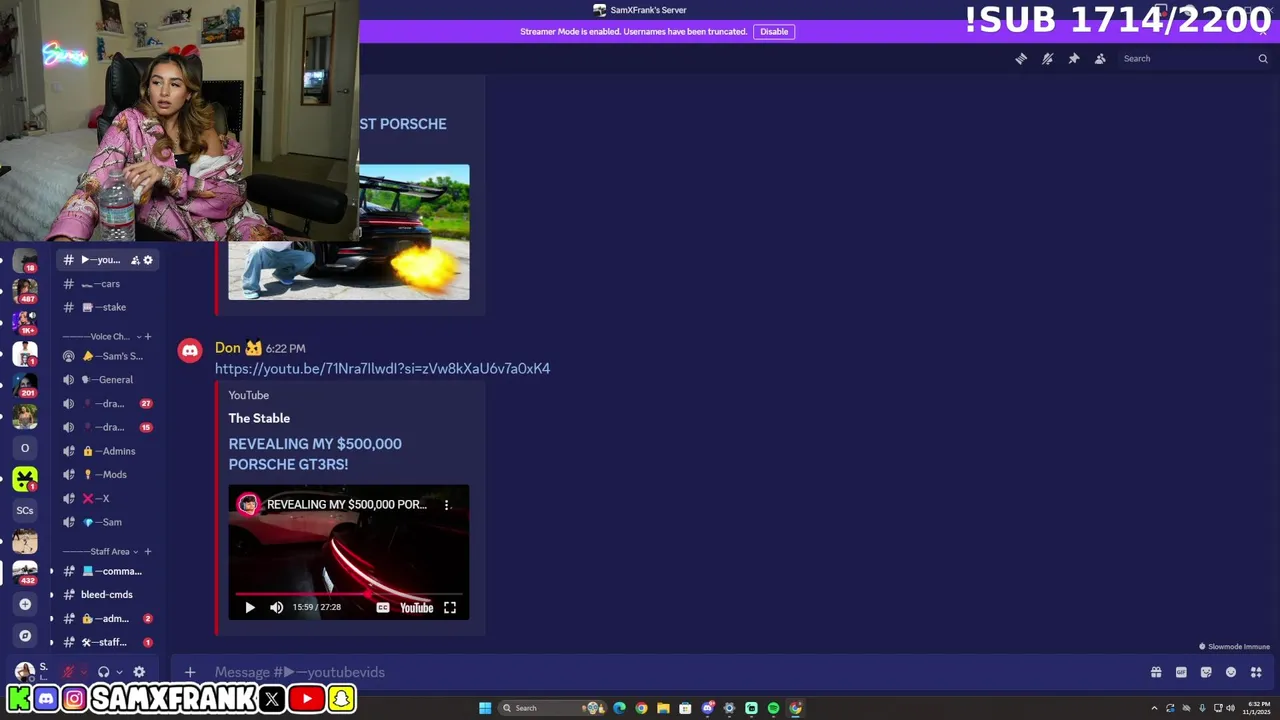This screenshot has width=1280, height=720.
Task: Join voice channel with 27 badge
Action: [x=108, y=404]
